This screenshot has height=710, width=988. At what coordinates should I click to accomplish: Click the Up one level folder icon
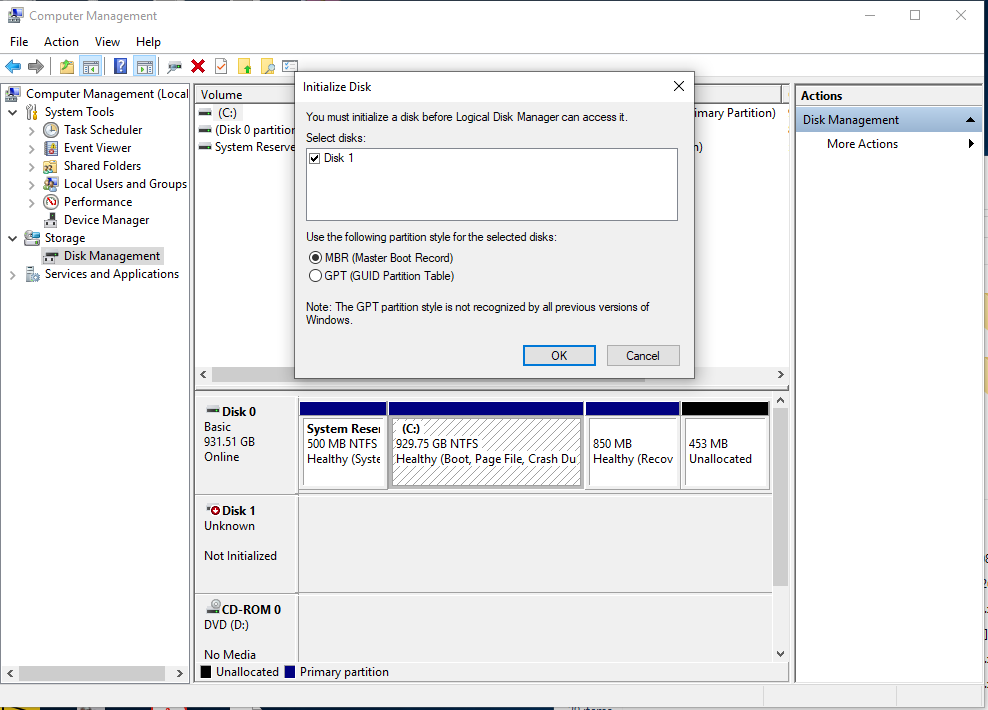click(x=67, y=66)
